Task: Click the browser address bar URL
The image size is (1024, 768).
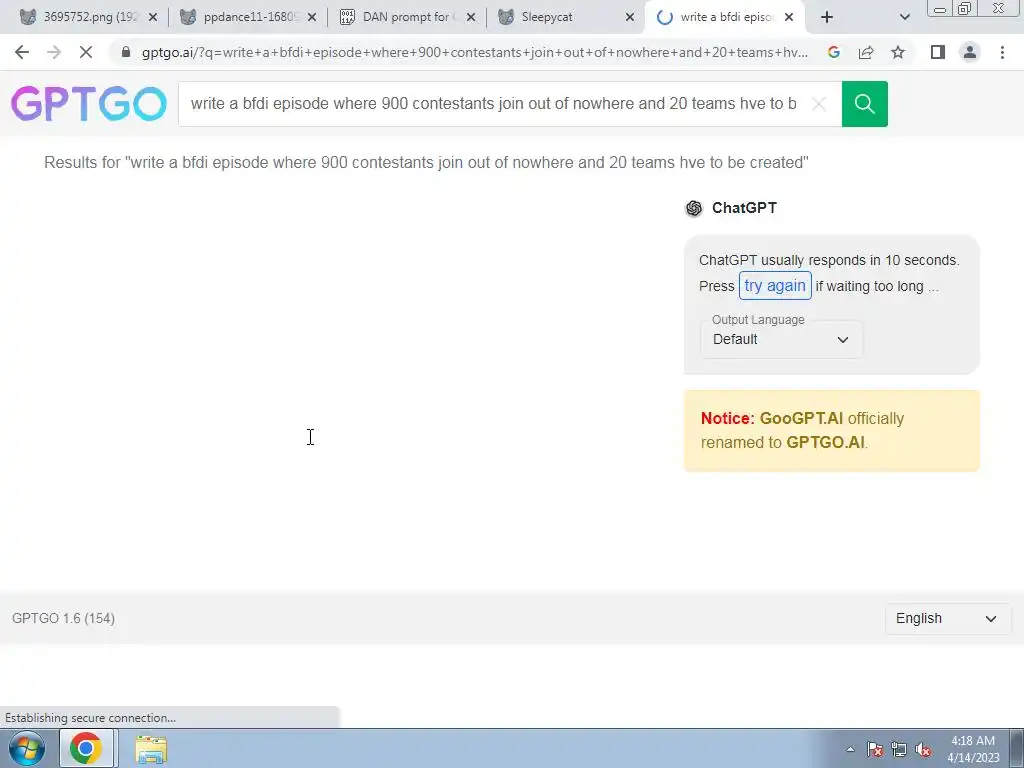Action: pos(475,52)
